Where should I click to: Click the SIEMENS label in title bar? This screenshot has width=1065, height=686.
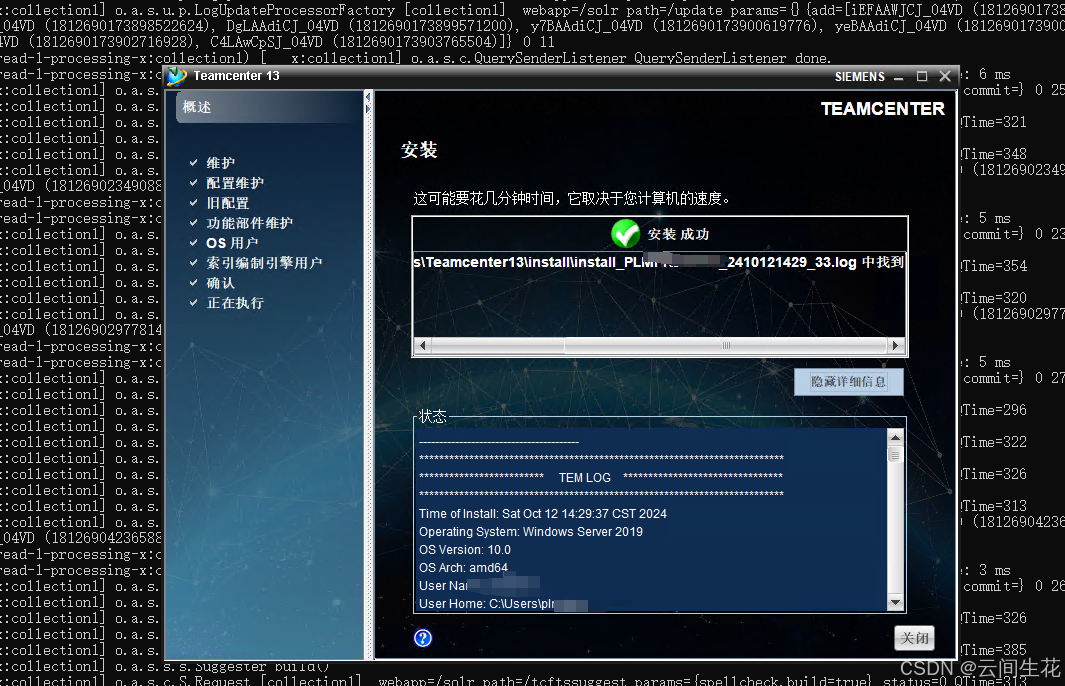(x=860, y=77)
